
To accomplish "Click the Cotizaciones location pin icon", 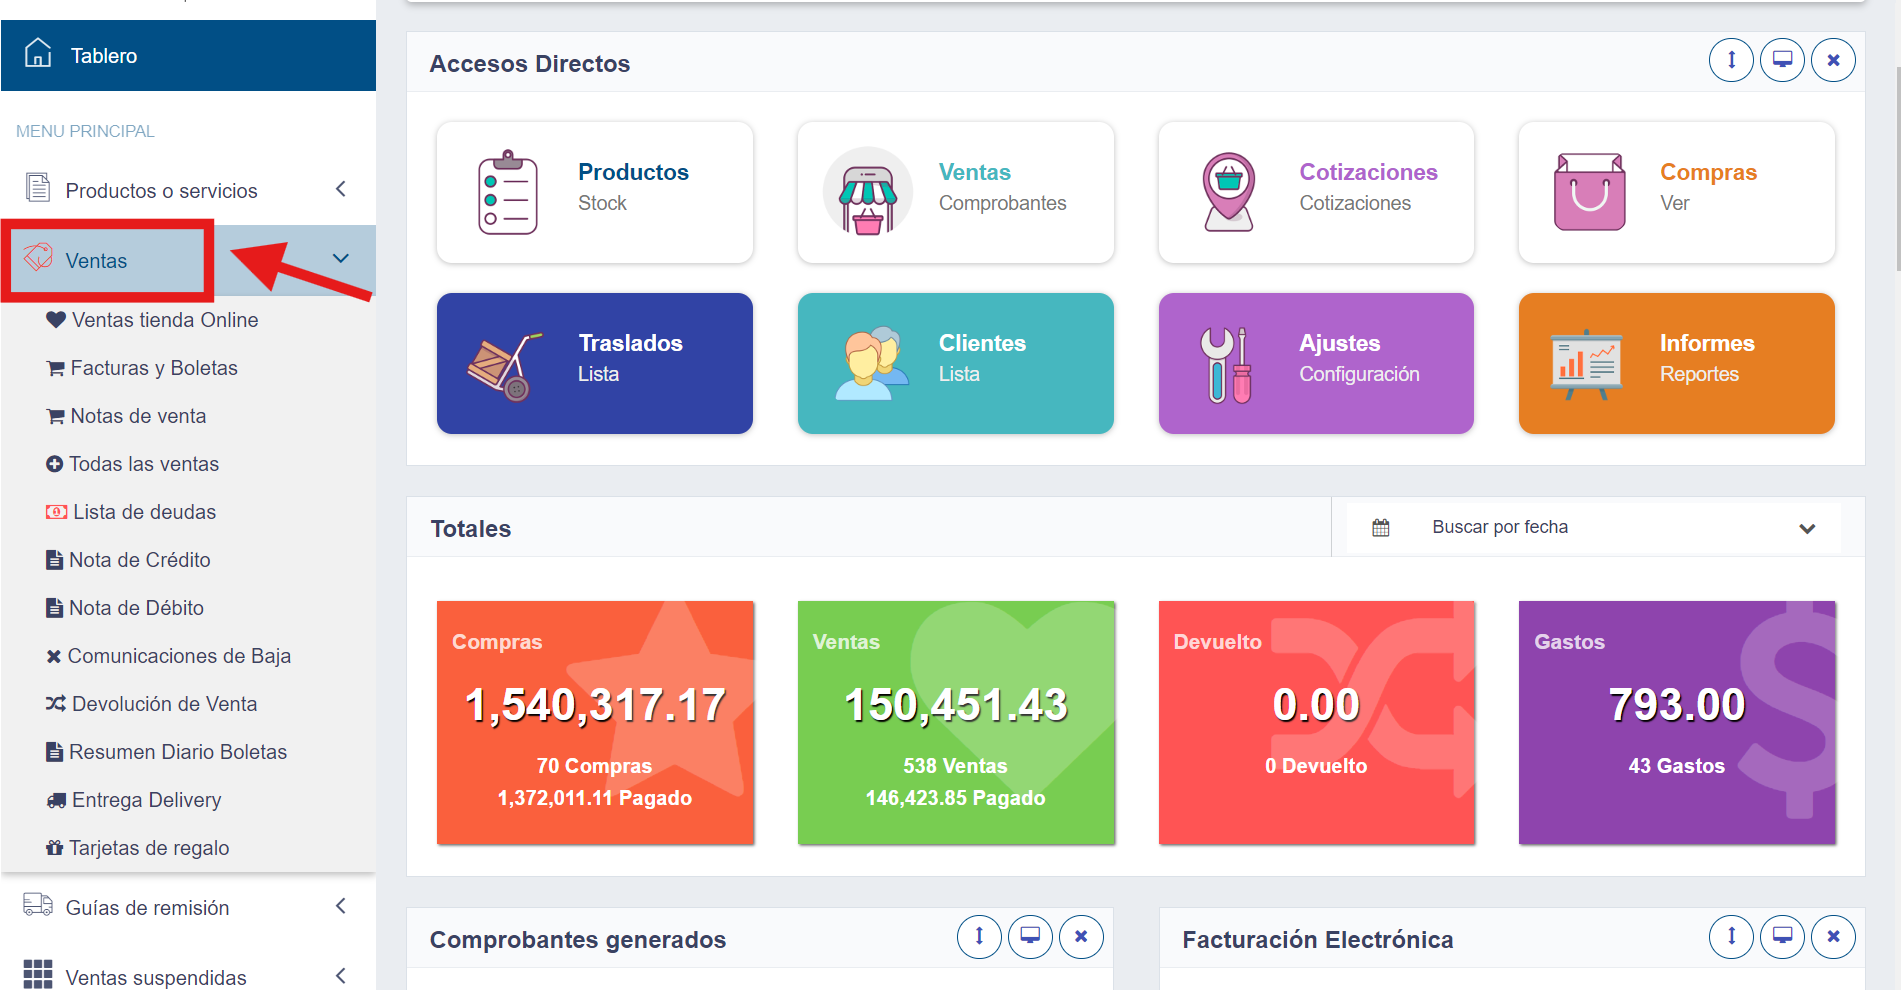I will [x=1228, y=193].
